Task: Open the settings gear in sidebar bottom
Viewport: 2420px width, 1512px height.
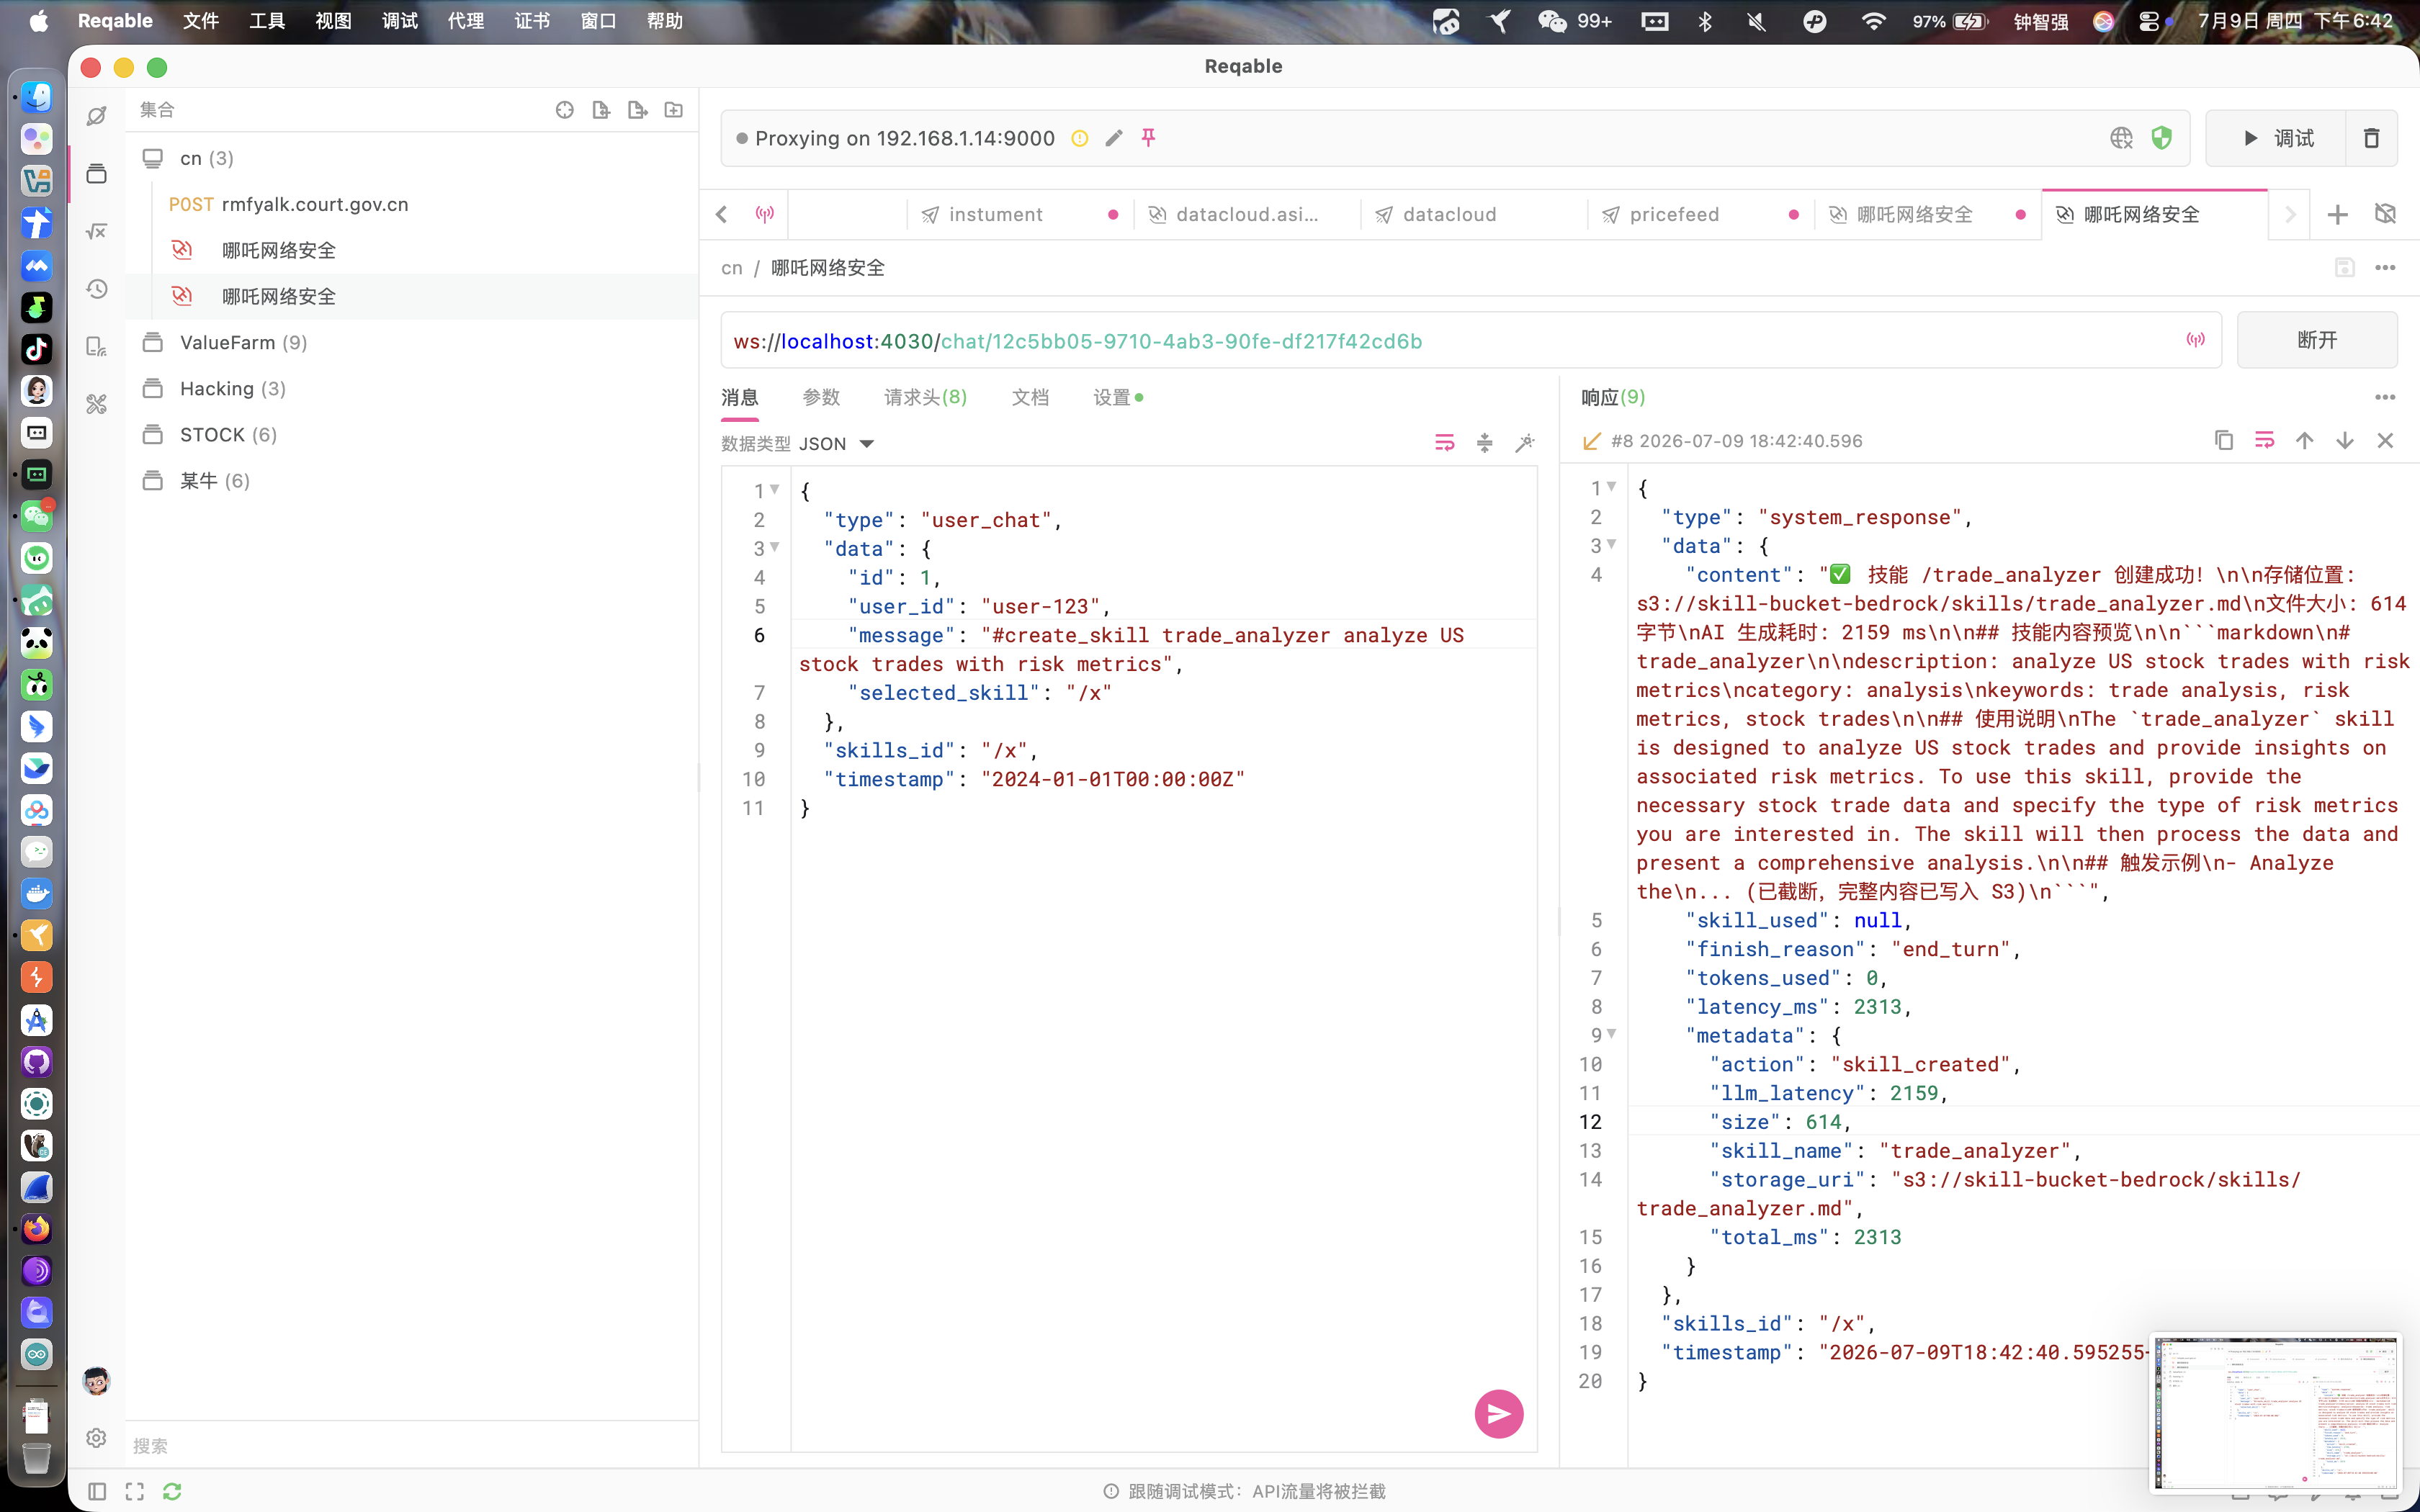Action: [97, 1438]
